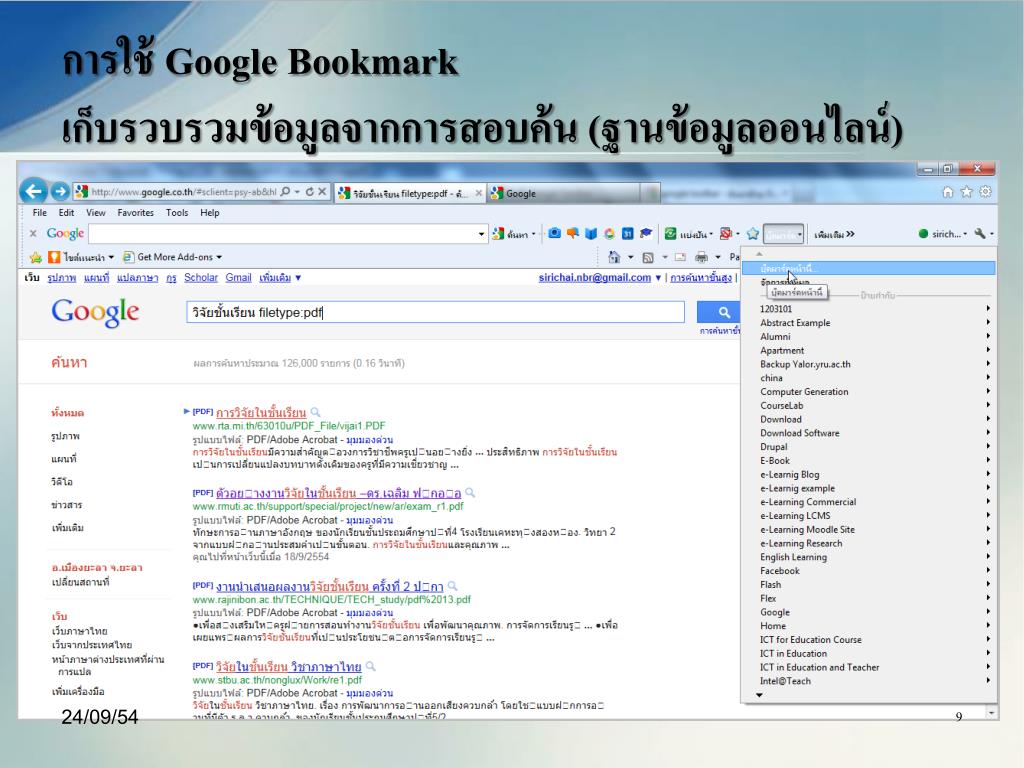Image resolution: width=1024 pixels, height=768 pixels.
Task: Select highlighted bookmark-this-page menu item
Action: [x=869, y=268]
